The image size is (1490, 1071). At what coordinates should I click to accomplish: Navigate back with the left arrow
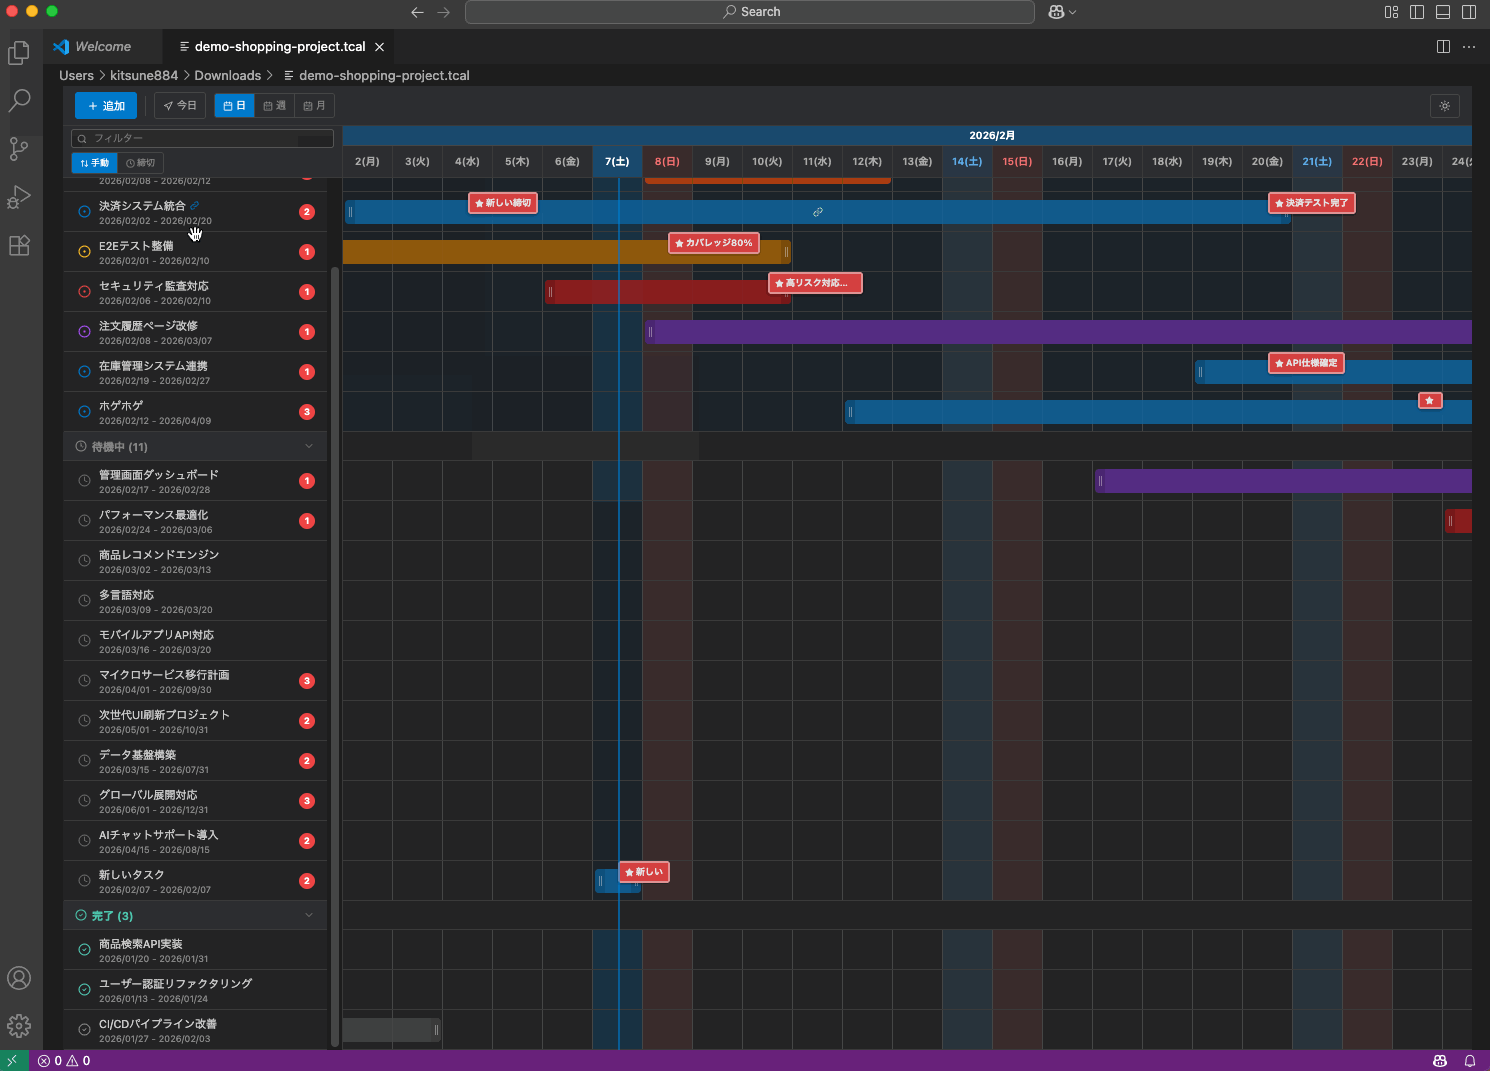418,12
